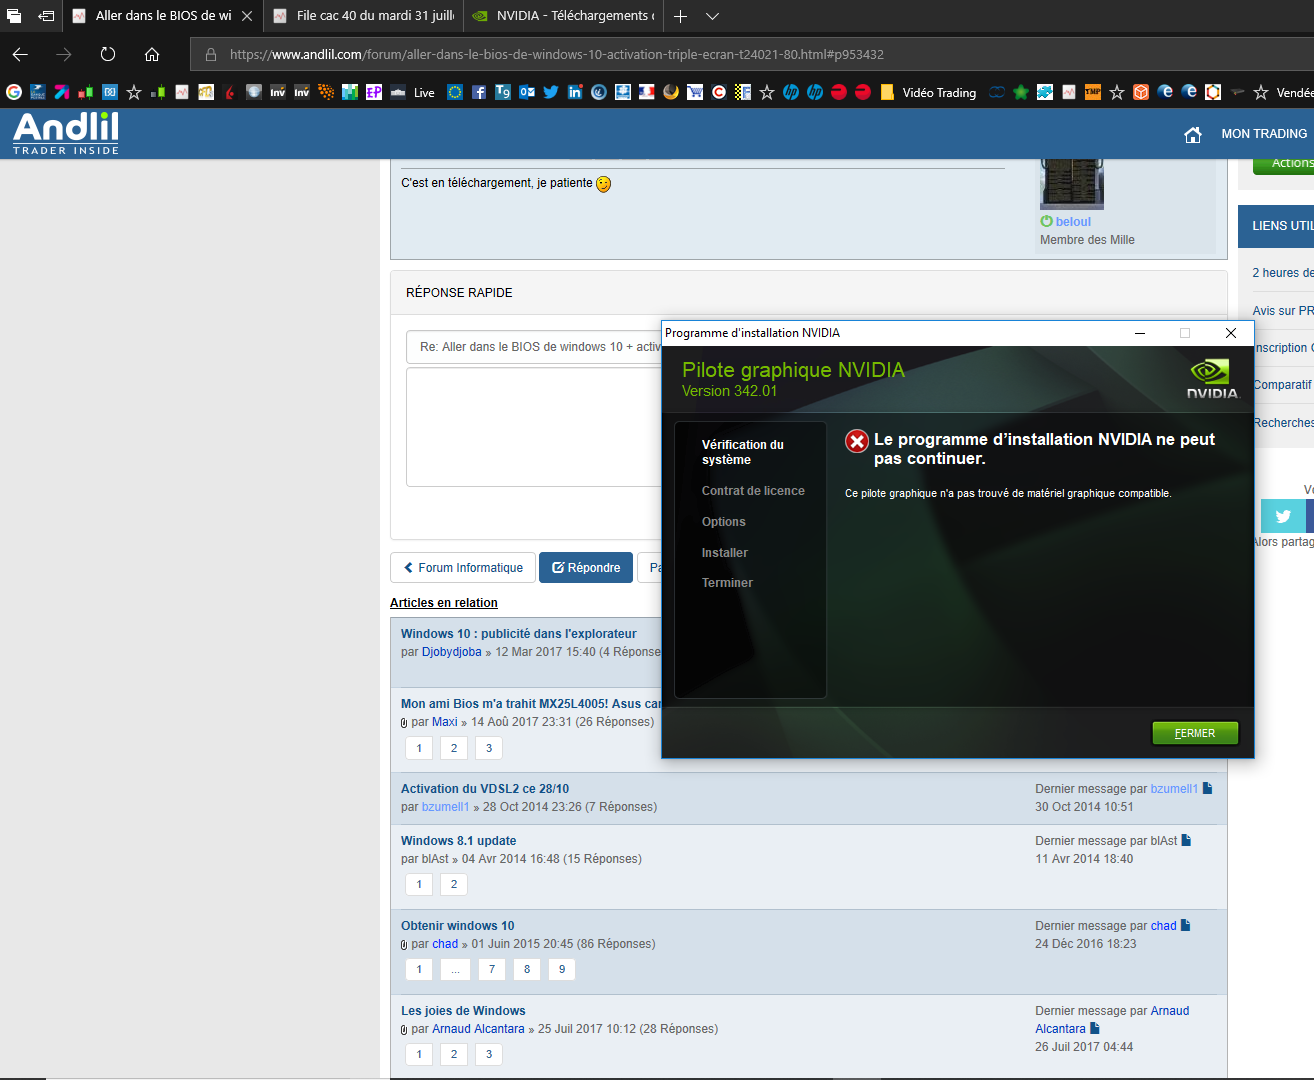1314x1080 pixels.
Task: Select 'Installer' step in NVIDIA installer
Action: point(725,553)
